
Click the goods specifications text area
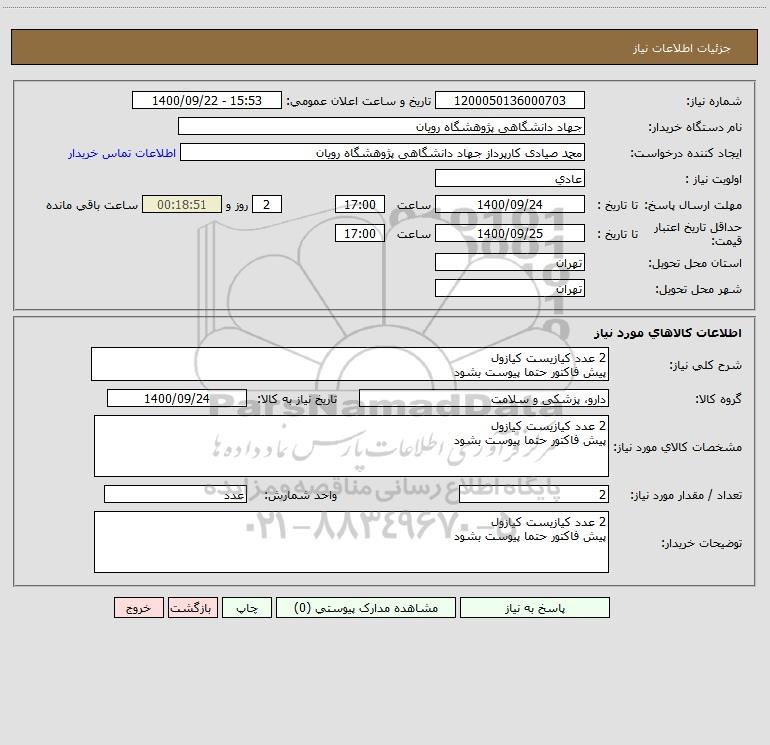point(351,446)
